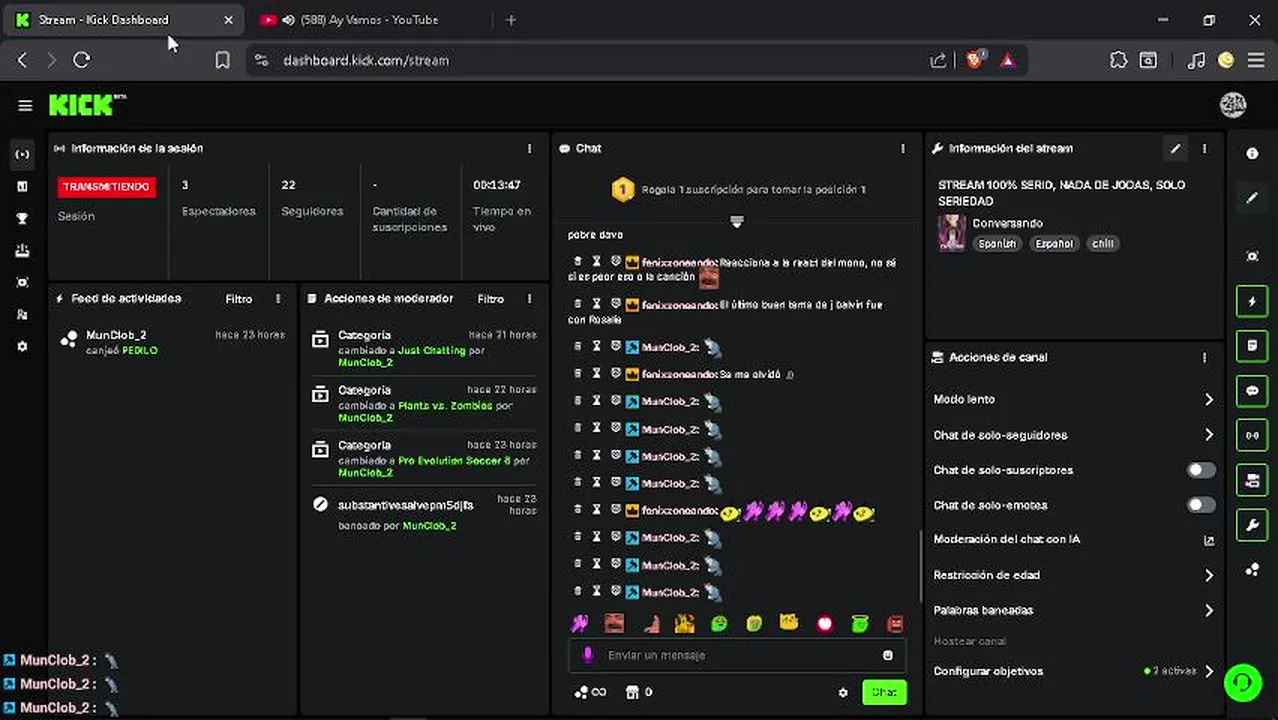Open Feed de actividades three-dot menu

click(278, 298)
